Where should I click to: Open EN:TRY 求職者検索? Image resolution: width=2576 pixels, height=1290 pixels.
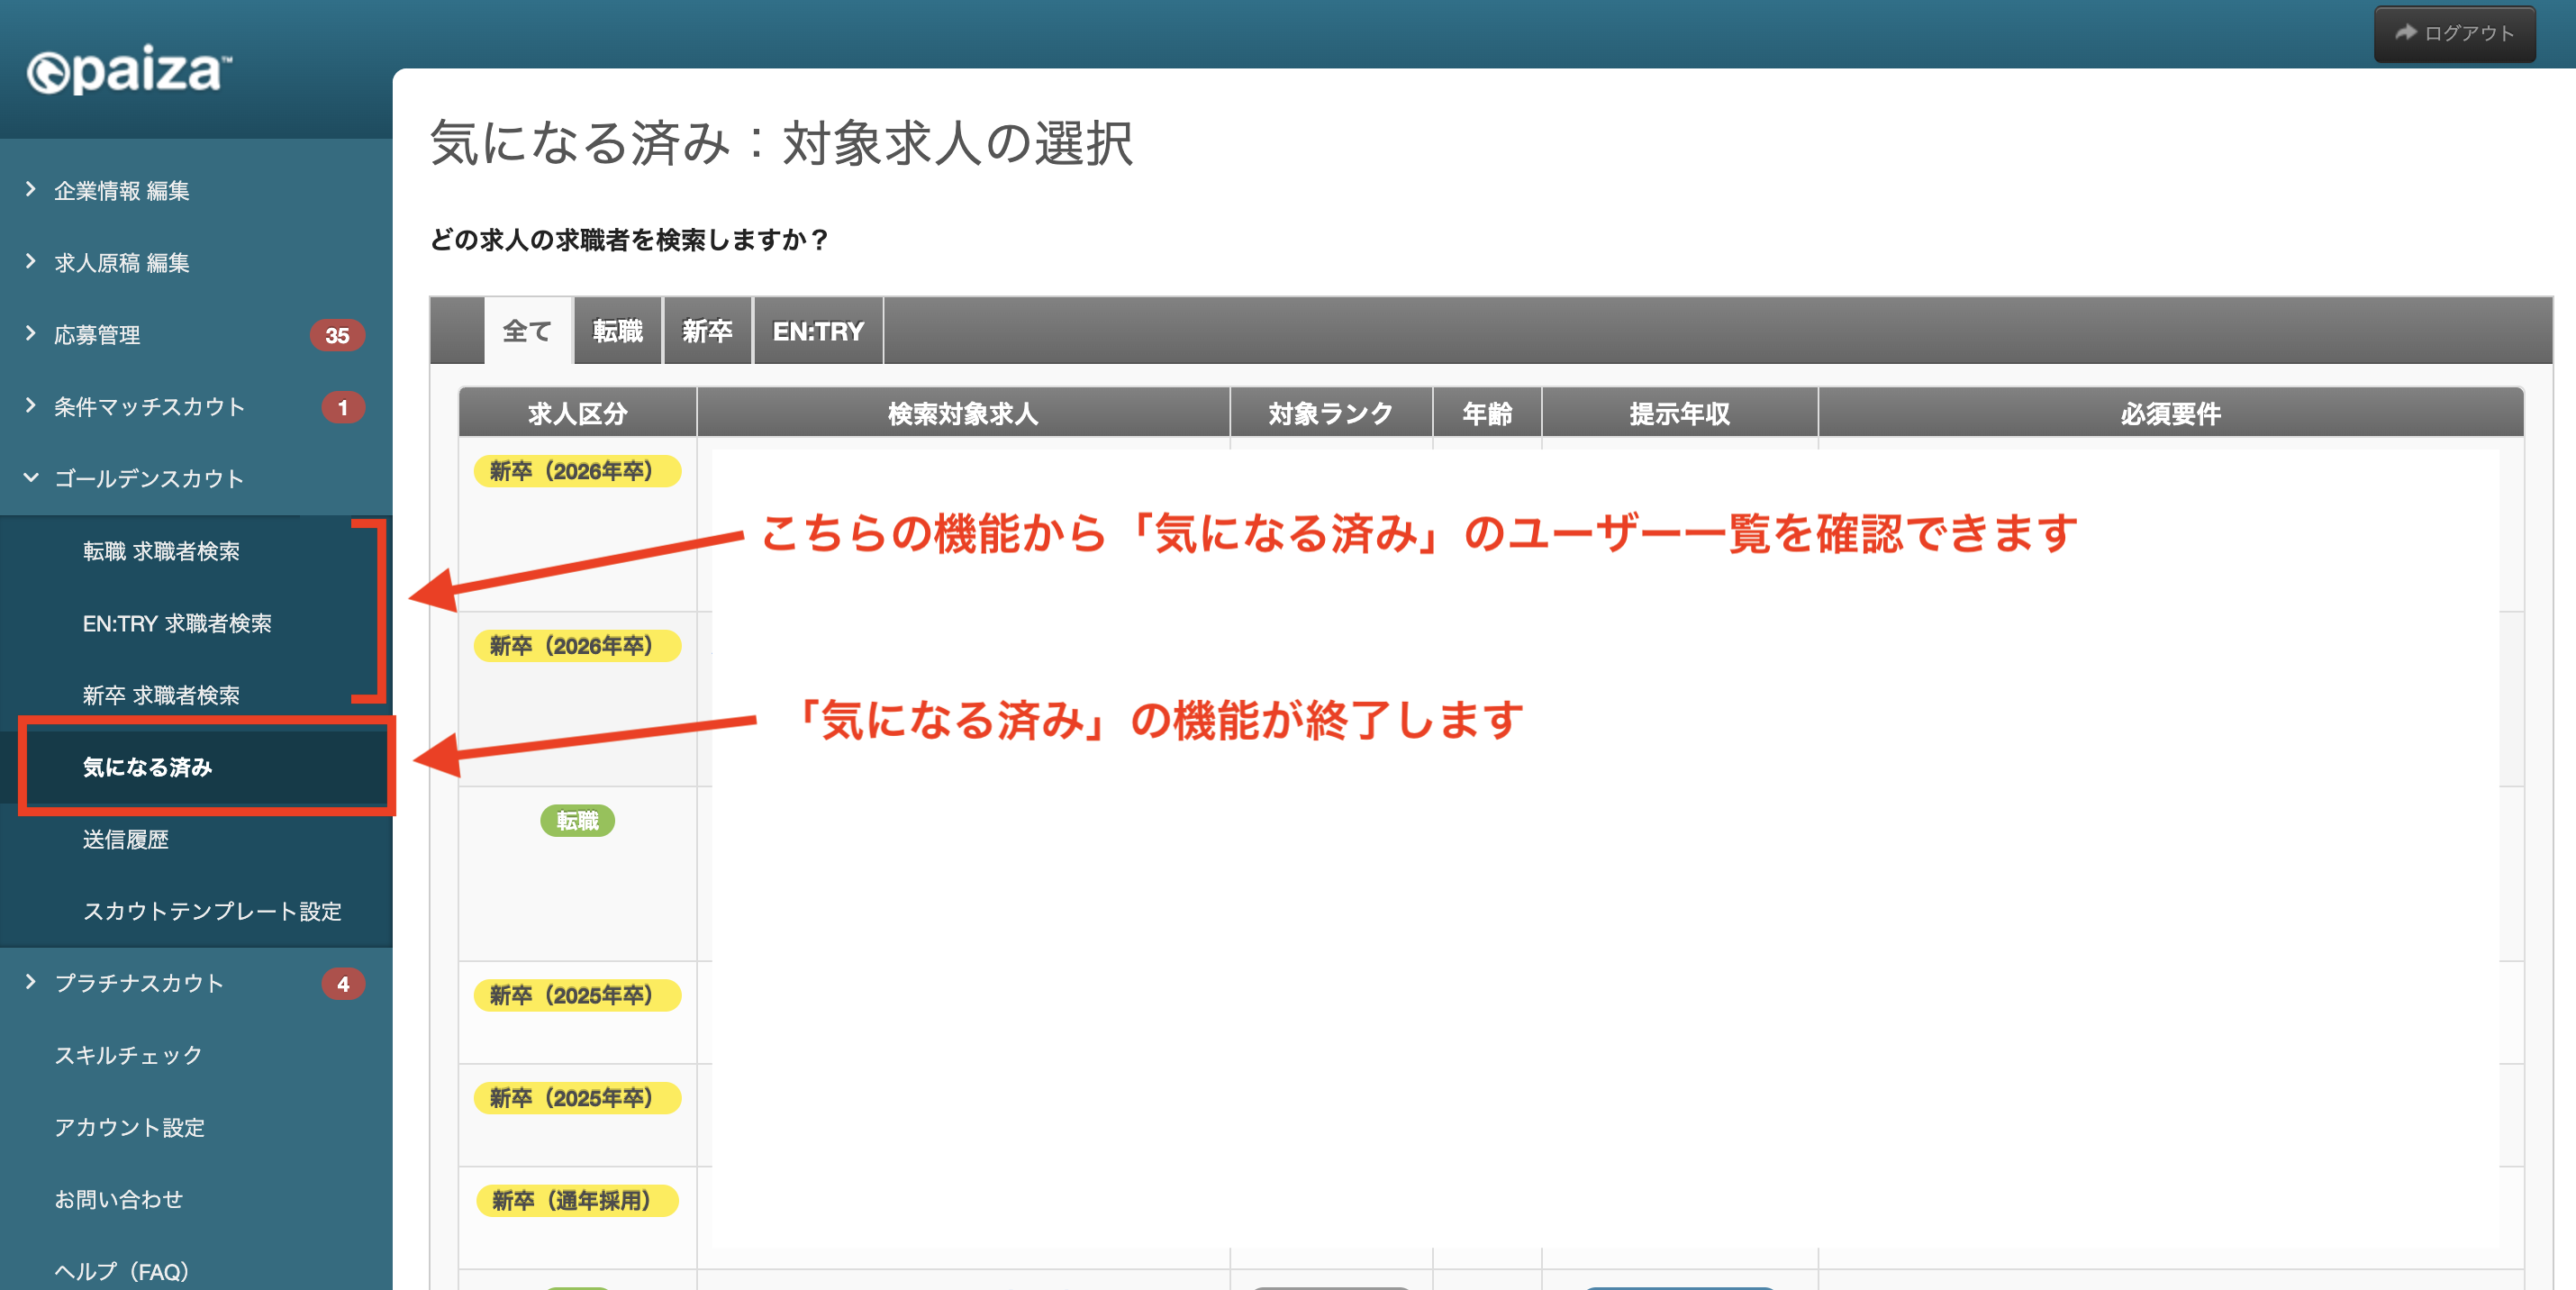click(177, 623)
